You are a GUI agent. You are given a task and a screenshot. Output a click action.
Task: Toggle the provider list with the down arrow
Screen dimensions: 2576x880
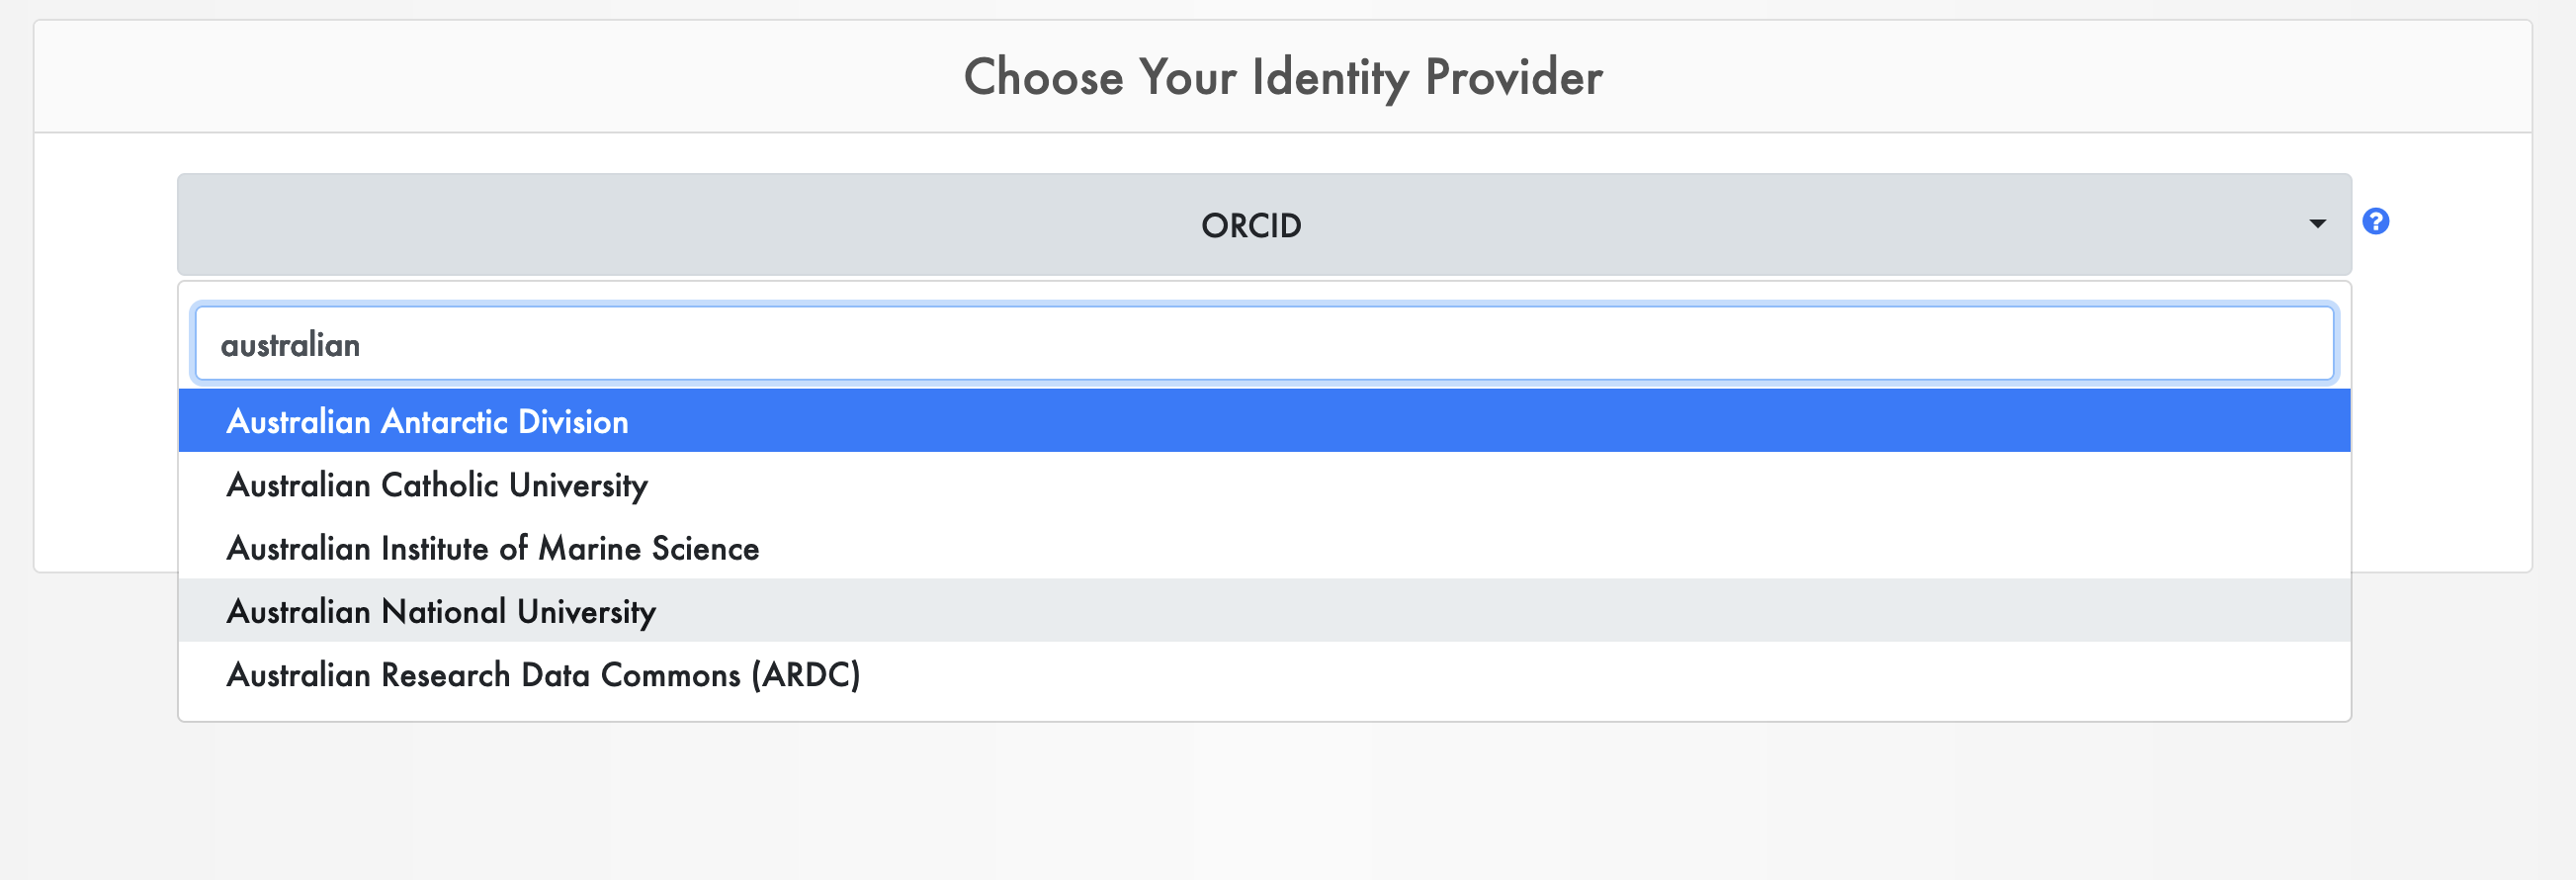click(x=2317, y=224)
